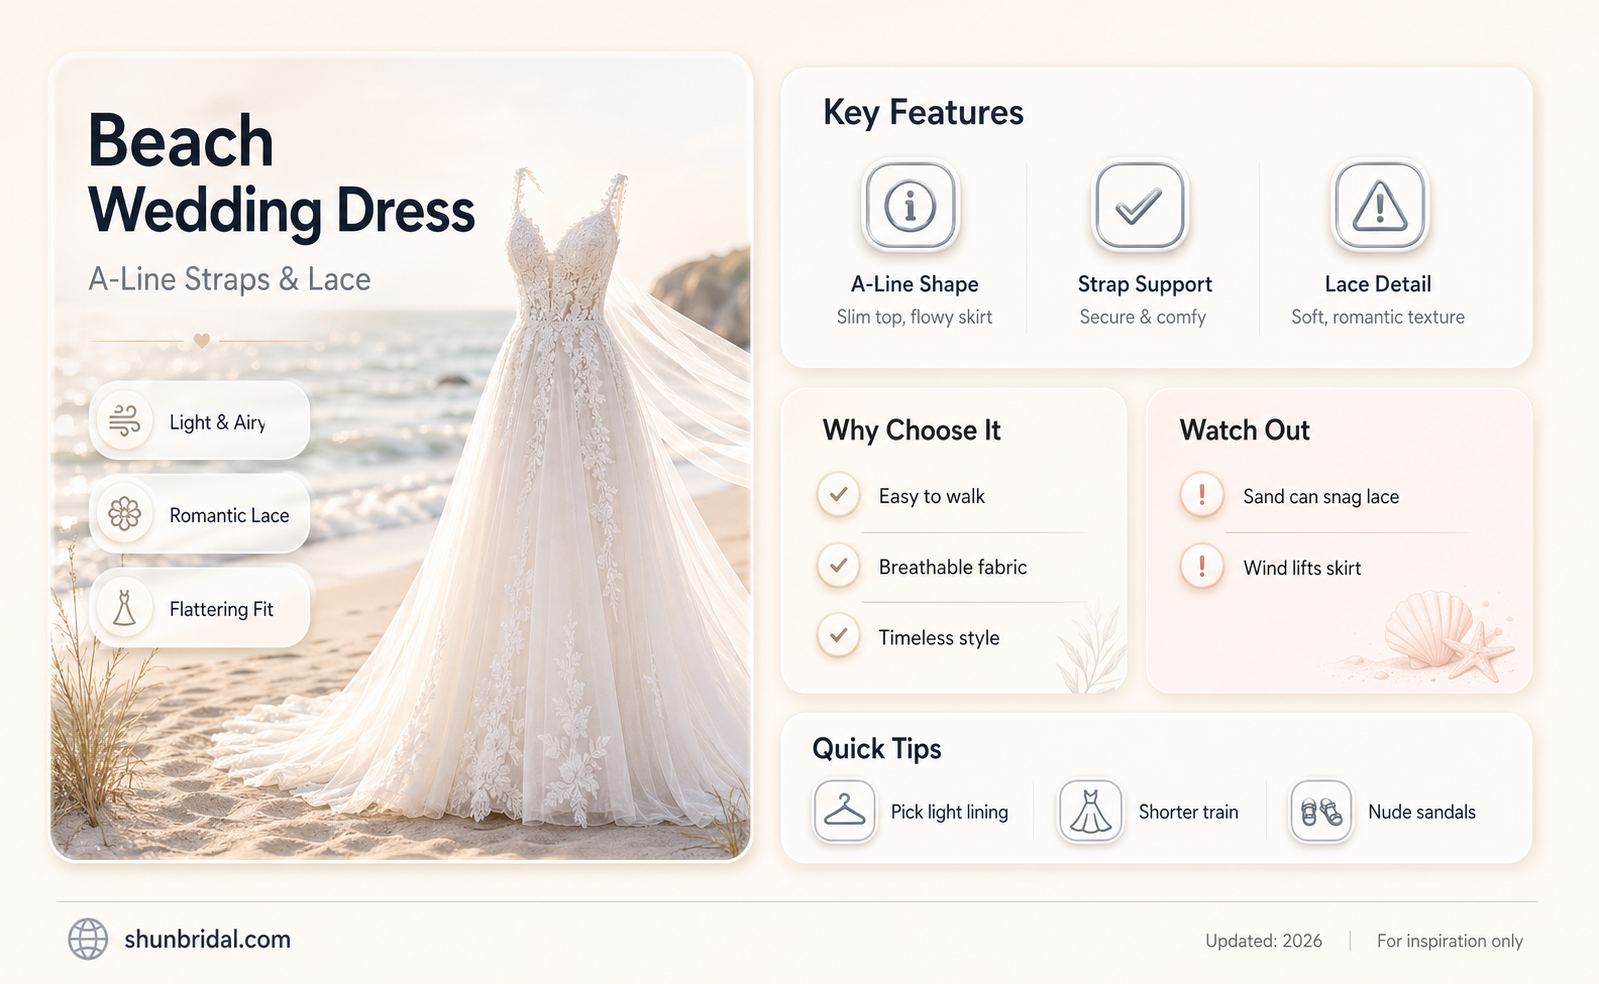Click the Shorter train text

coord(1188,812)
